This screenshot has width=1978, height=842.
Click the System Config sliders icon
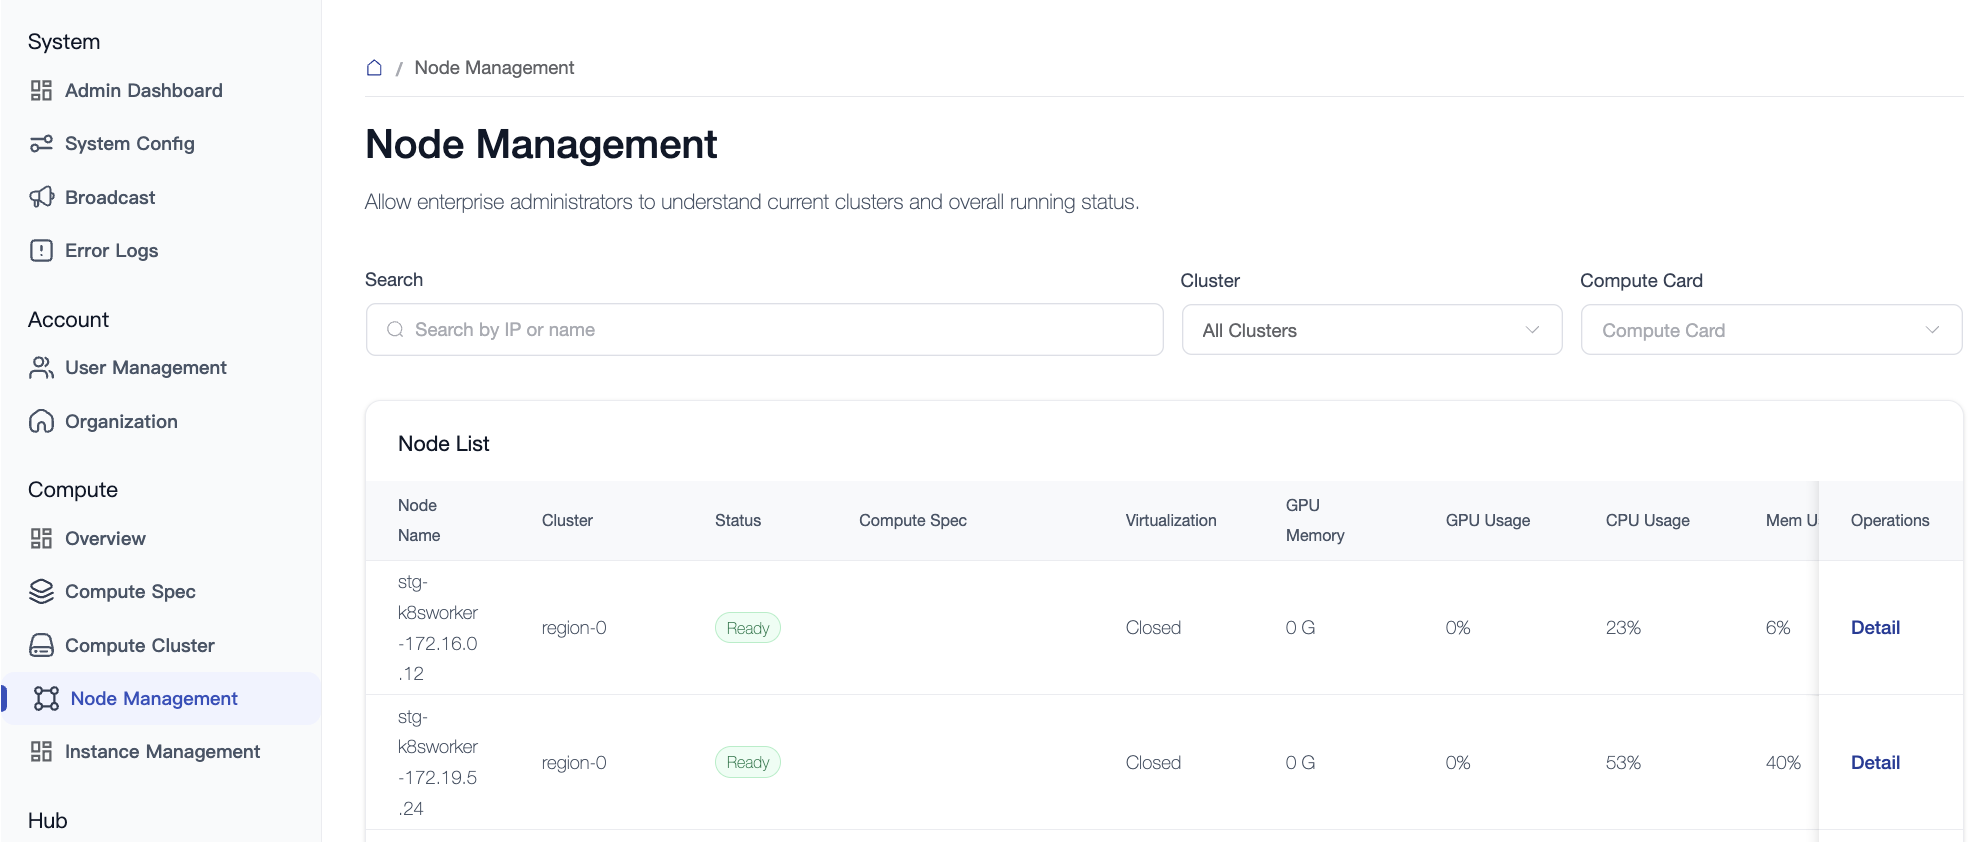(x=41, y=144)
